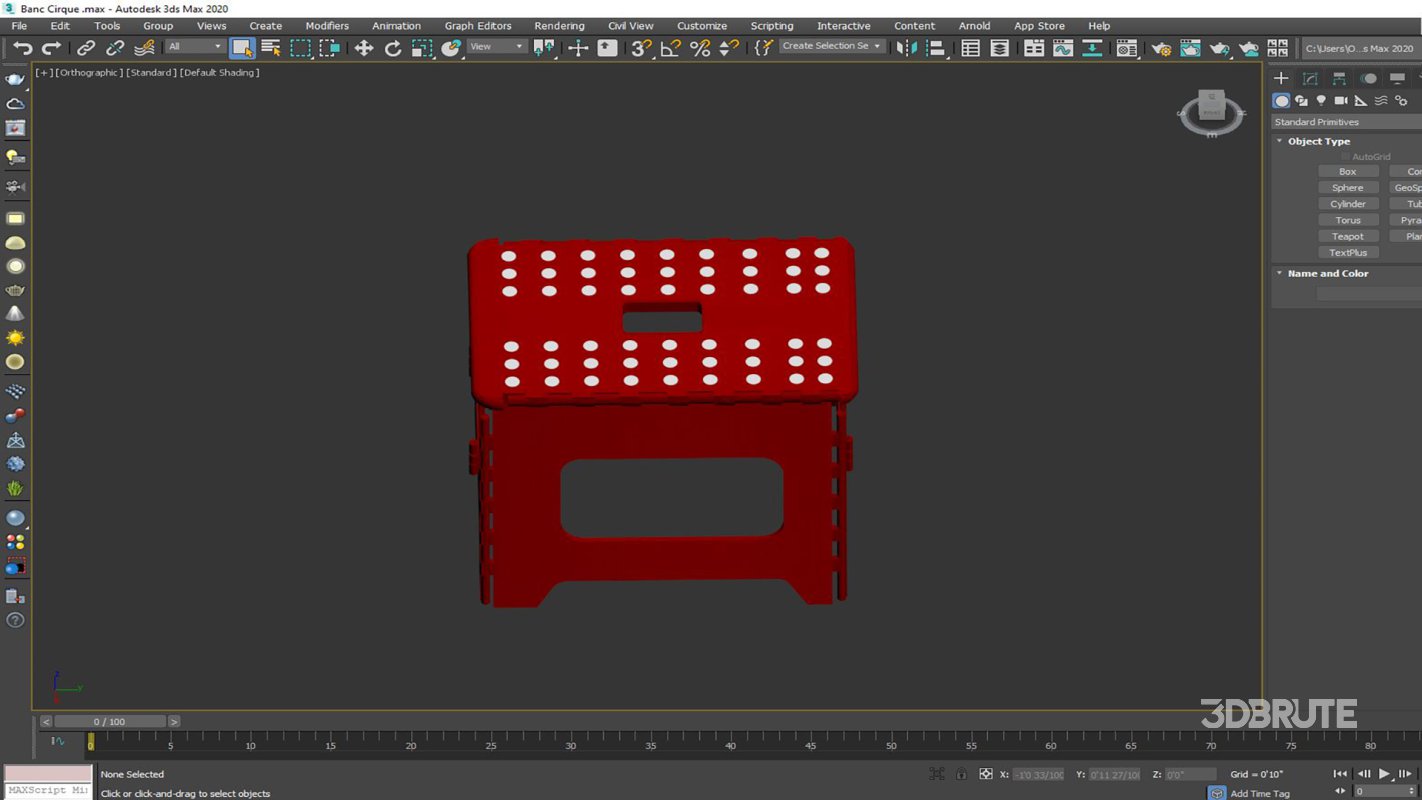
Task: Open the Render Setup teapot icon
Action: pyautogui.click(x=1160, y=48)
